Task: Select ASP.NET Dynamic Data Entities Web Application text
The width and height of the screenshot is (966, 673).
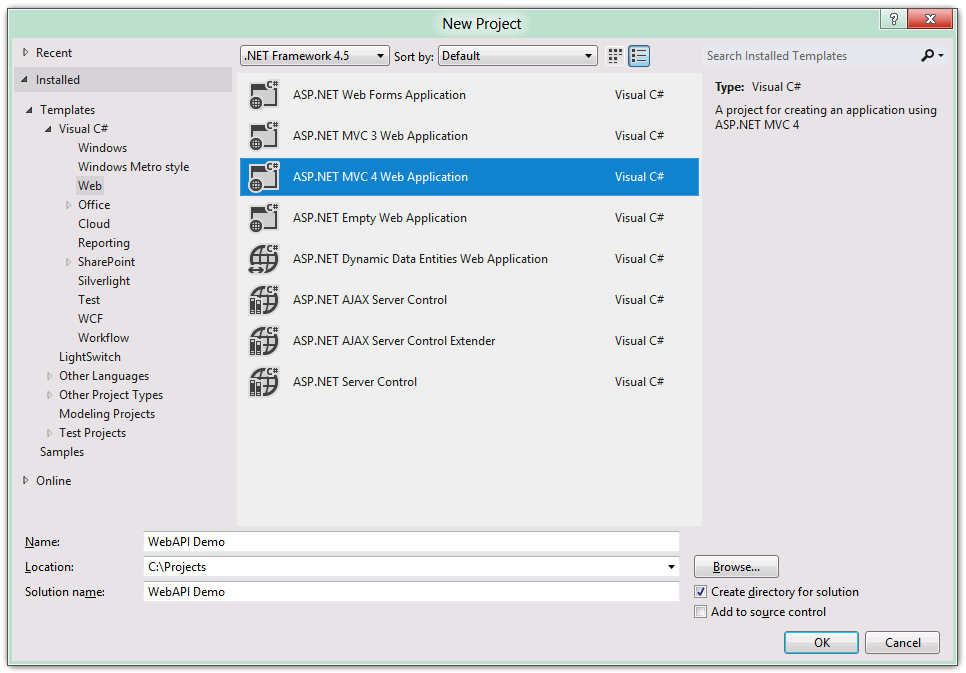Action: click(420, 259)
